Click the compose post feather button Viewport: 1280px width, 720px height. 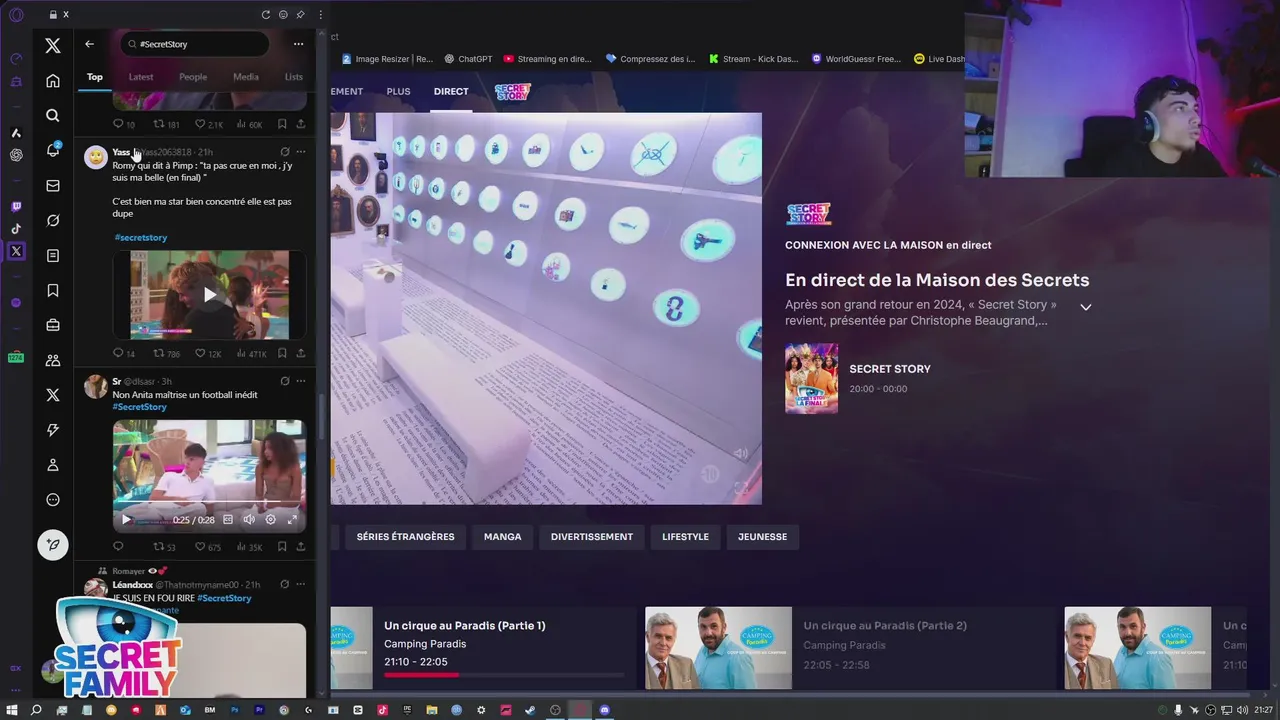tap(53, 544)
